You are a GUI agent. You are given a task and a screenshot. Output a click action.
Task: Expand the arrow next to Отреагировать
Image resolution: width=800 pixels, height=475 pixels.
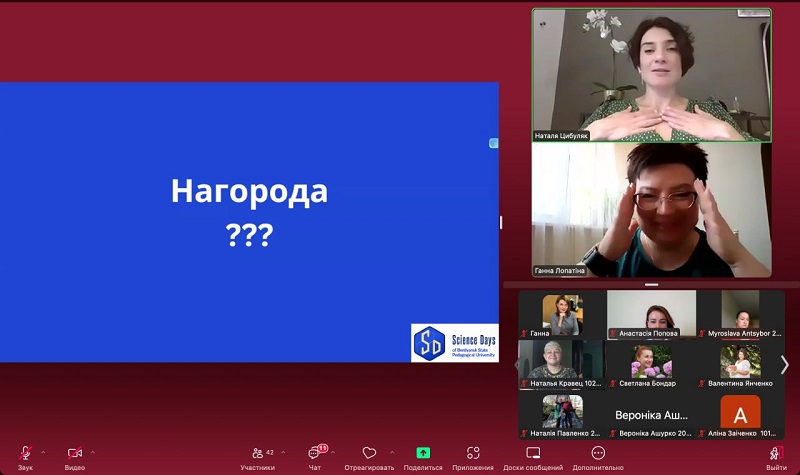pyautogui.click(x=391, y=452)
